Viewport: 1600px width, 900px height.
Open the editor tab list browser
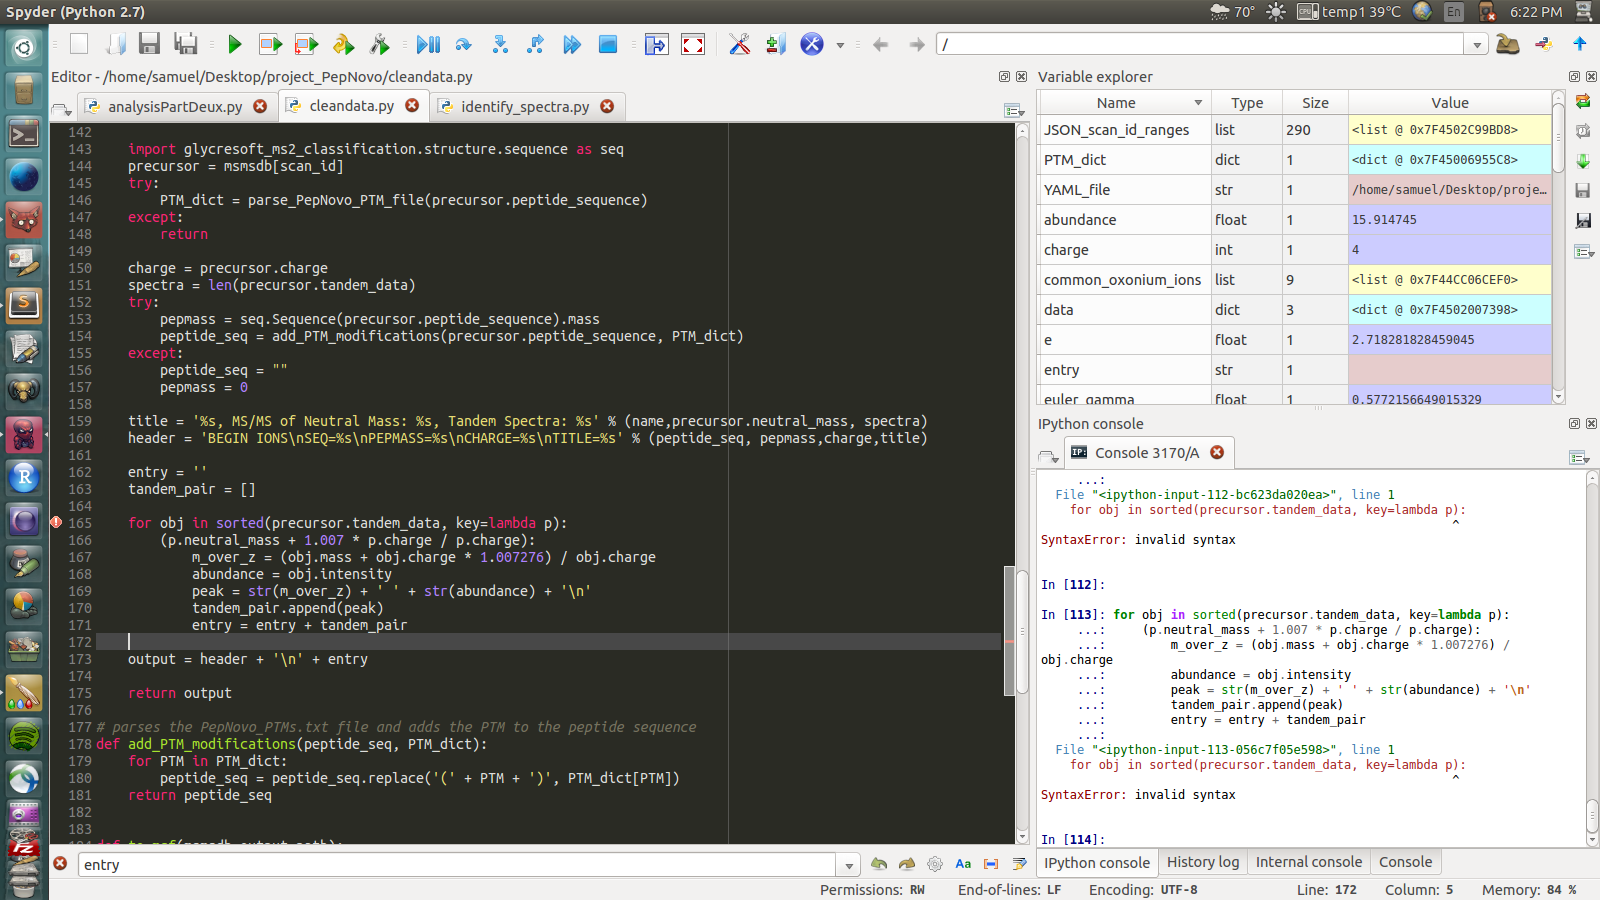[62, 109]
